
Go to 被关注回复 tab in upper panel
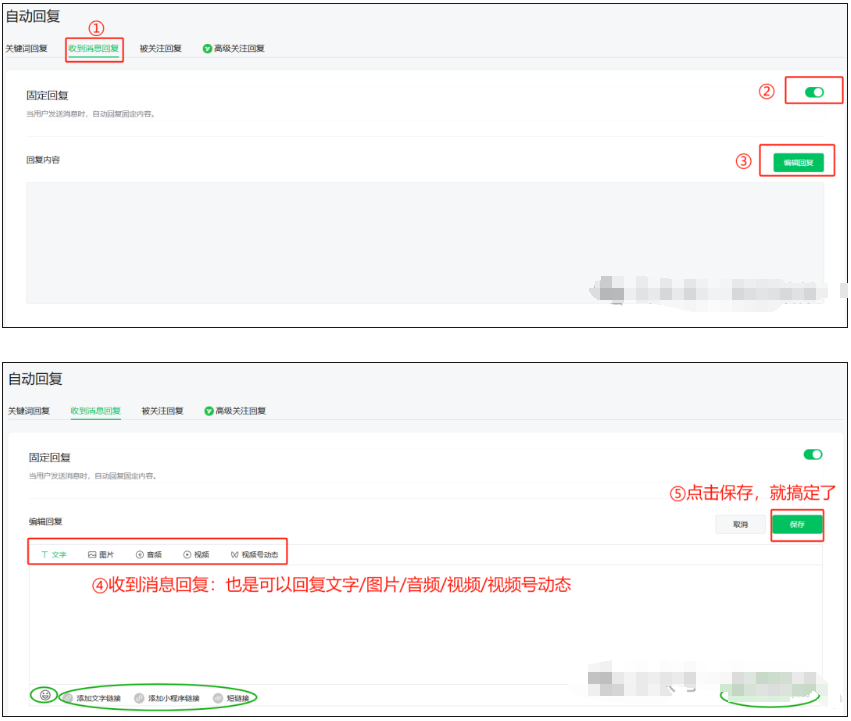tap(161, 48)
